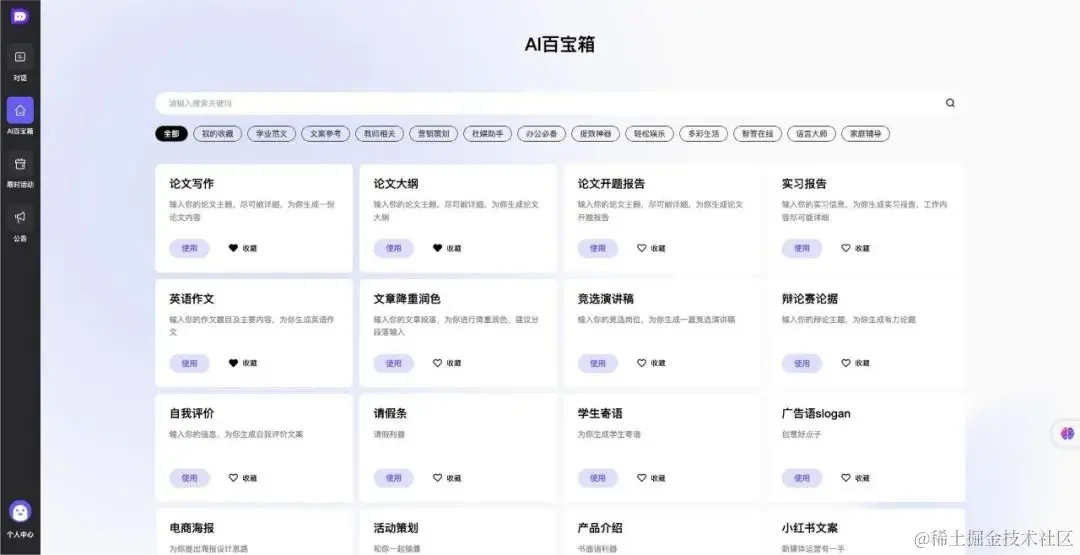
Task: Favorite the 学生寄语 card heart
Action: point(641,478)
